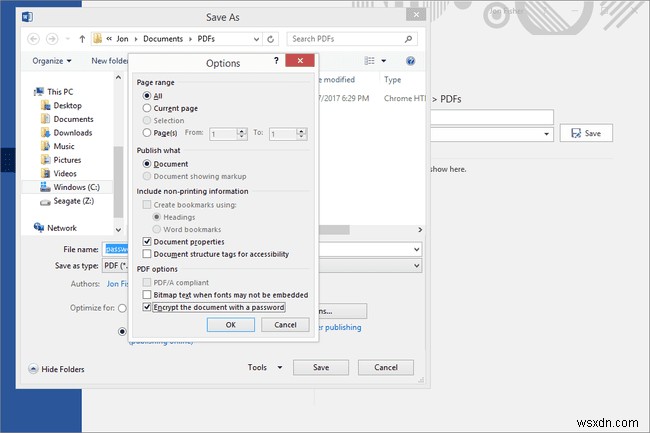Image resolution: width=650 pixels, height=433 pixels.
Task: Select the All page range option
Action: [147, 96]
